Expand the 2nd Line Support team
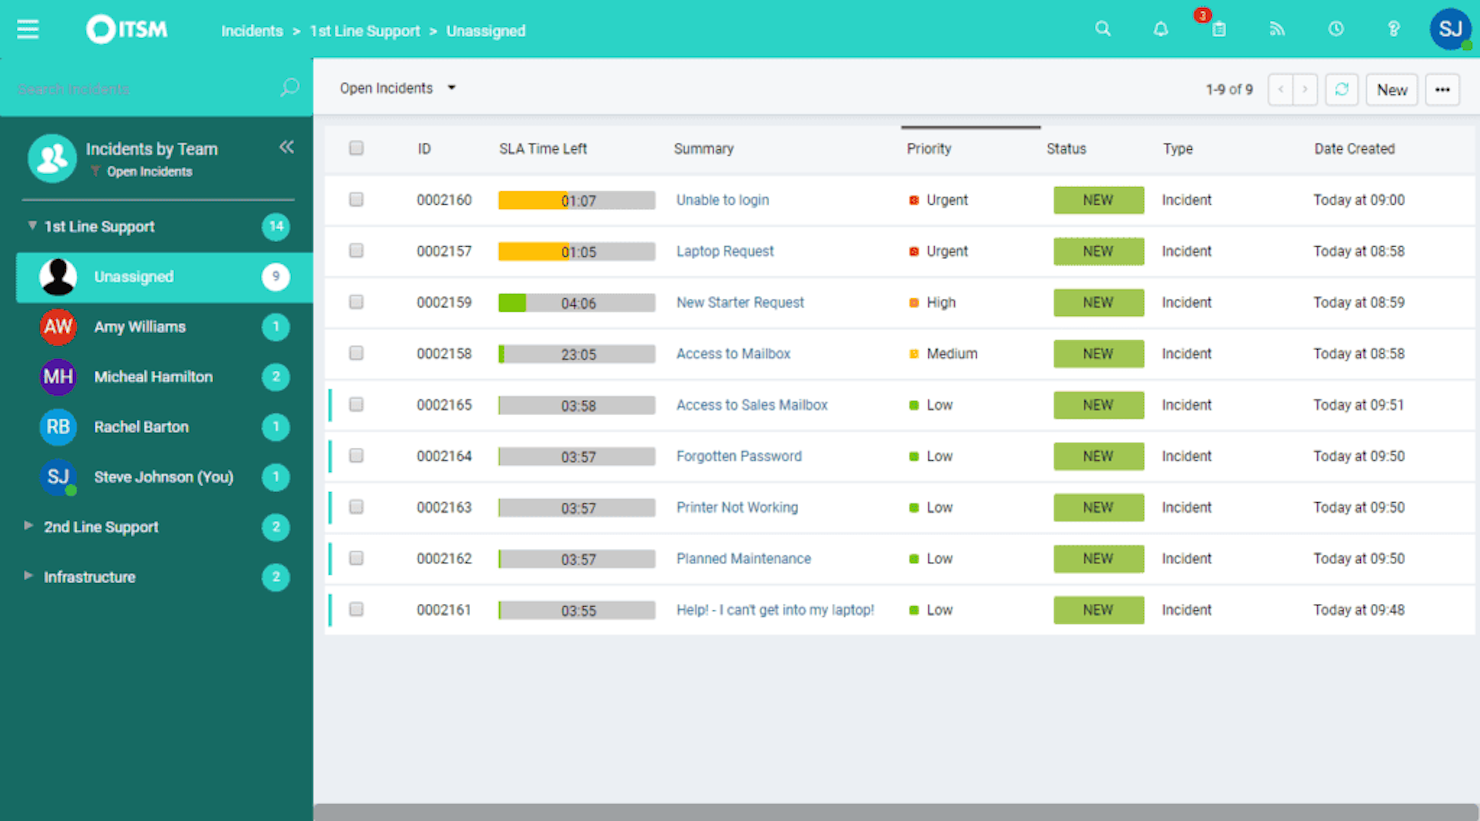1480x821 pixels. (x=27, y=527)
